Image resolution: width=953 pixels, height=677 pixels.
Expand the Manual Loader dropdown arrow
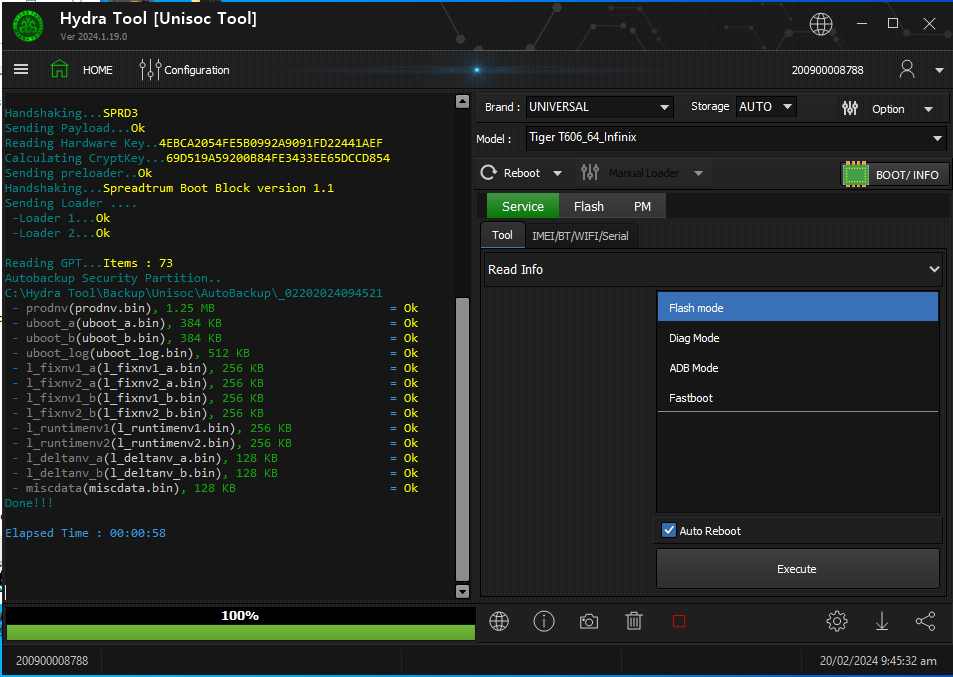[698, 174]
